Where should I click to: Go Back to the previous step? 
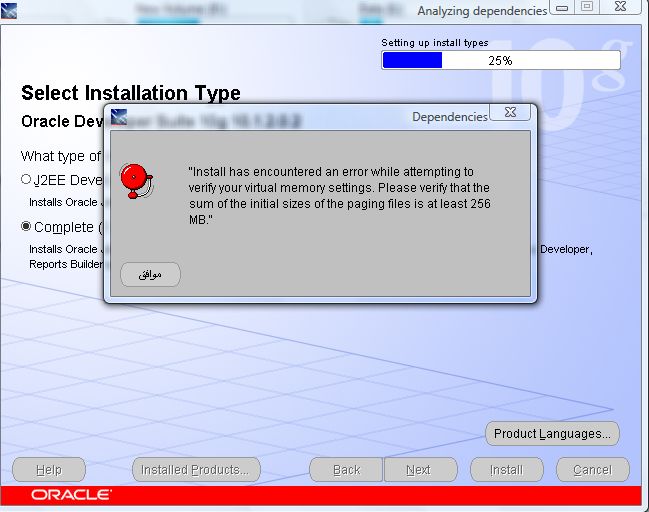point(346,470)
